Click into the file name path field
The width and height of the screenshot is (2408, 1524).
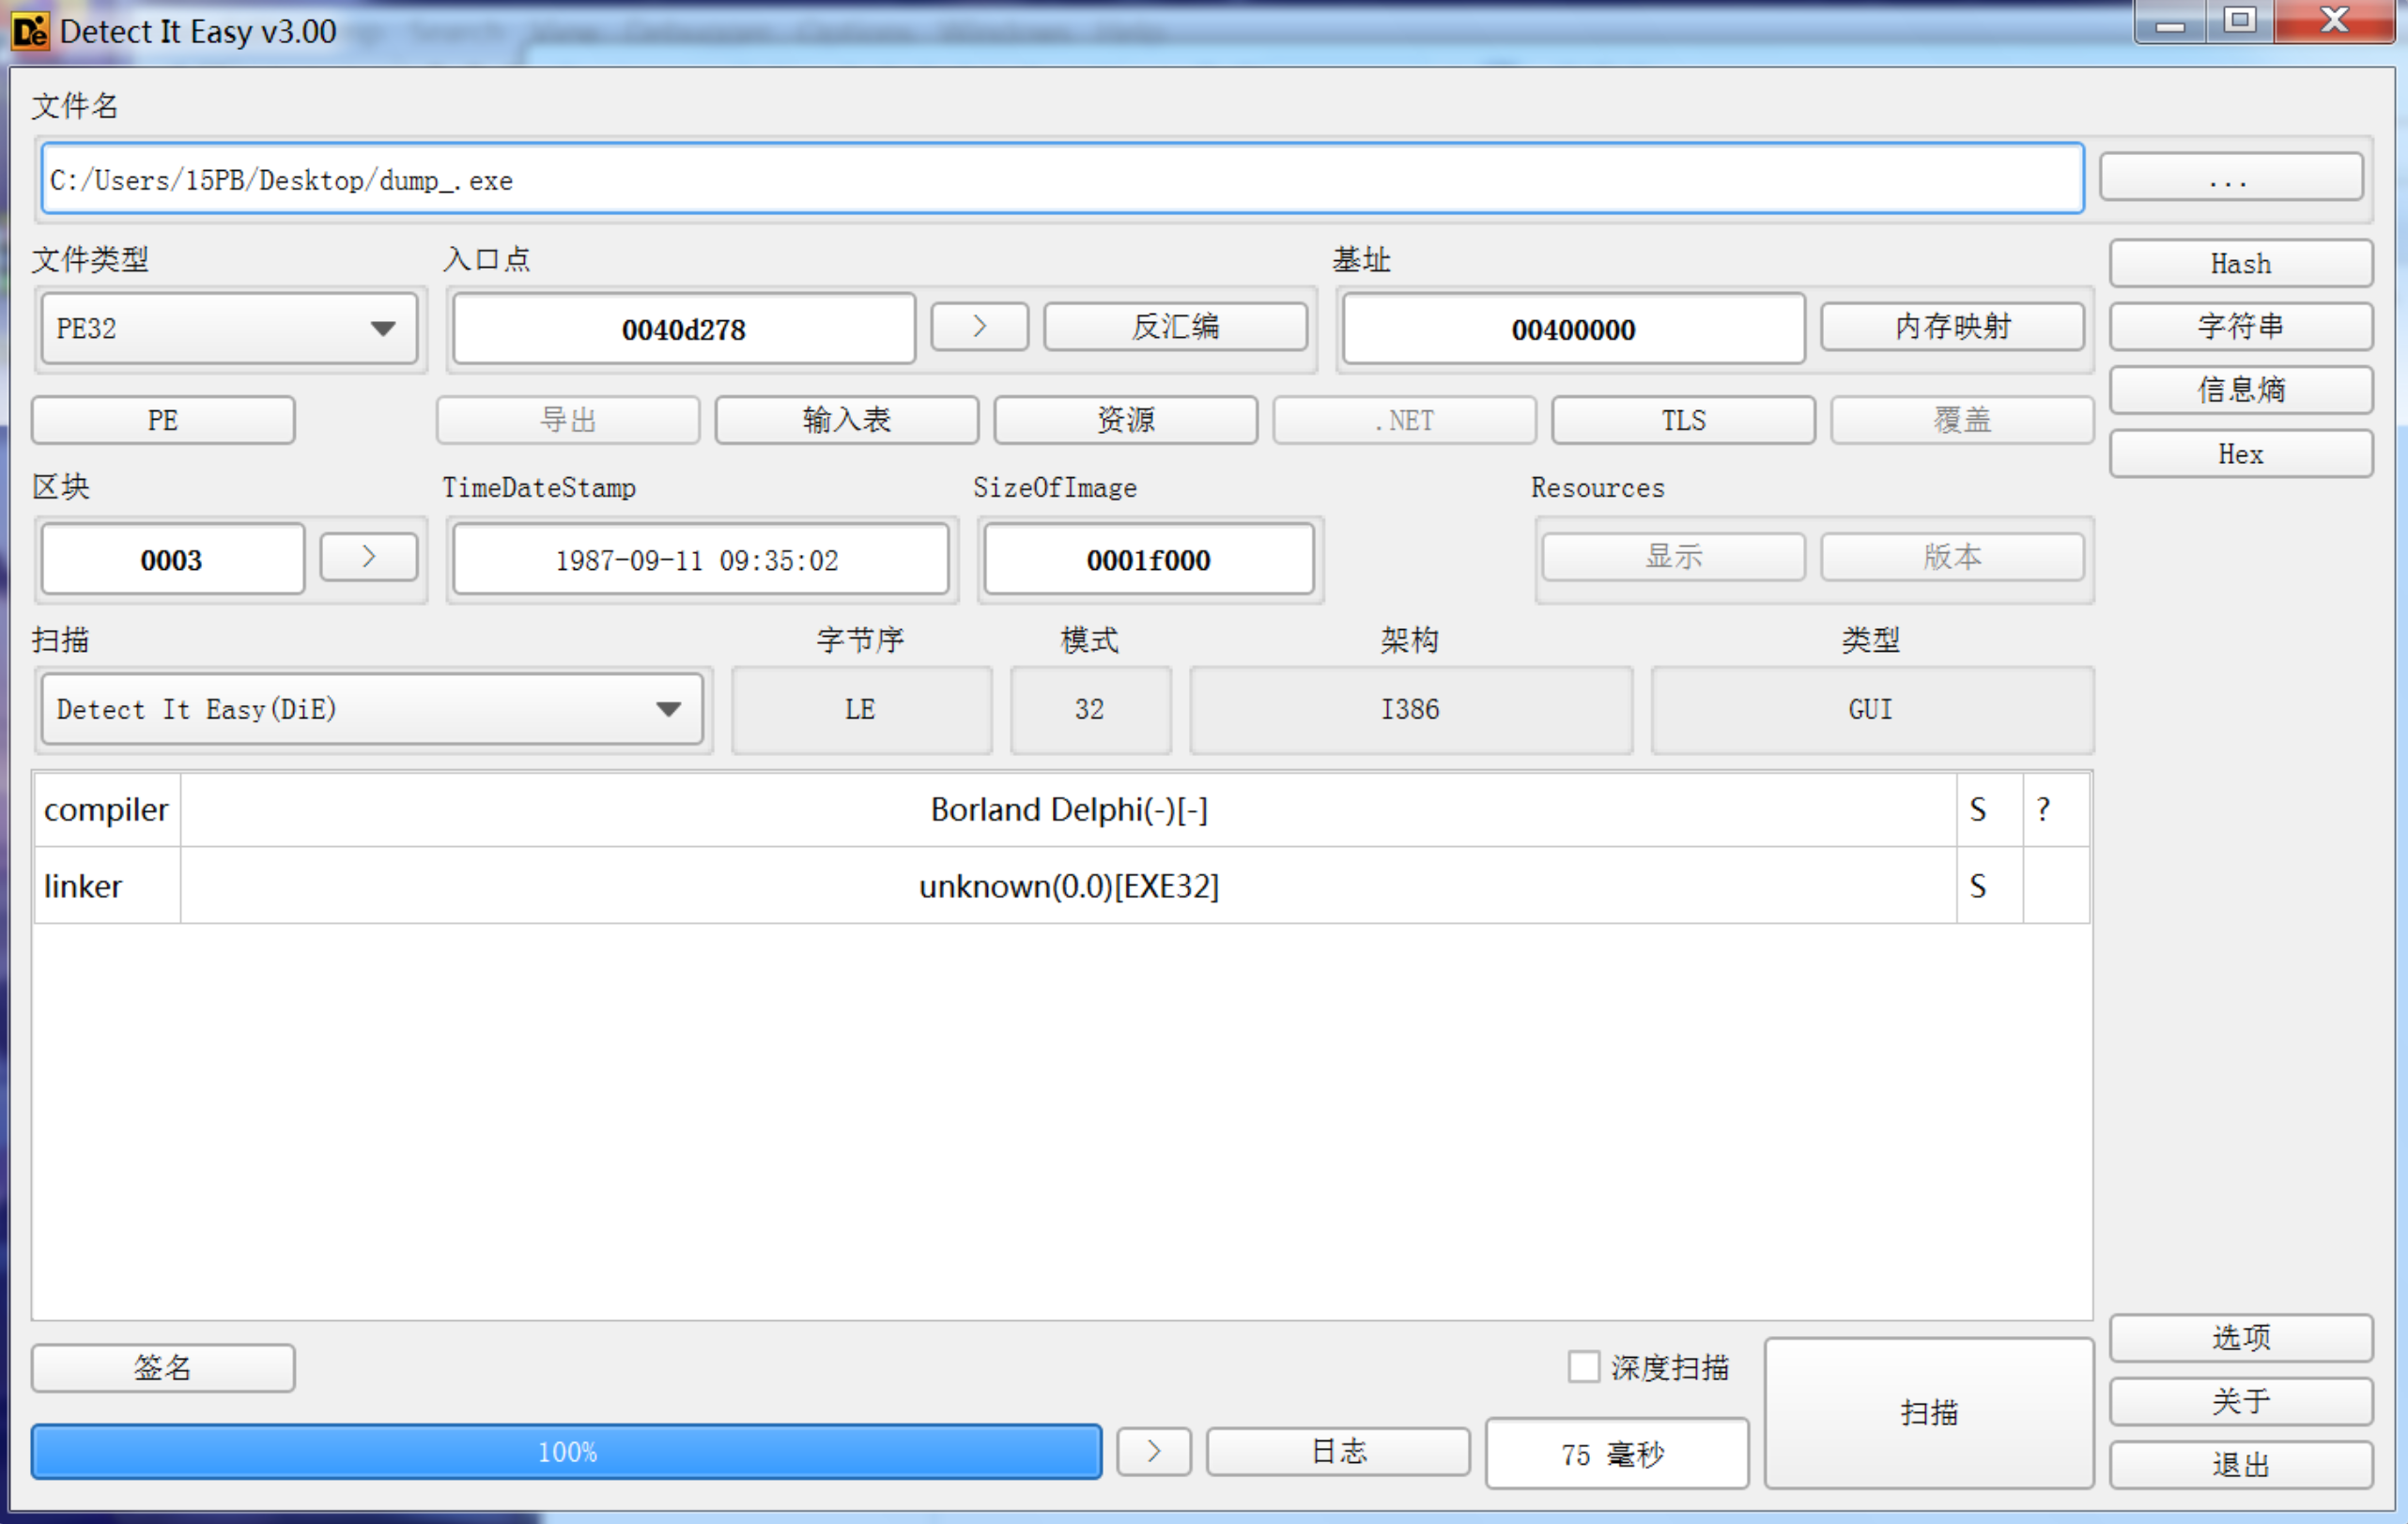1060,179
